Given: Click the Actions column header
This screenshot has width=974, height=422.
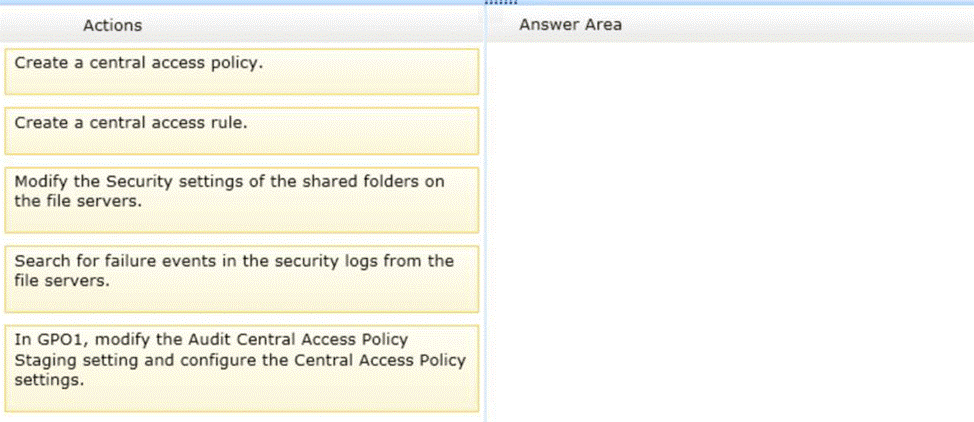Looking at the screenshot, I should click(112, 24).
